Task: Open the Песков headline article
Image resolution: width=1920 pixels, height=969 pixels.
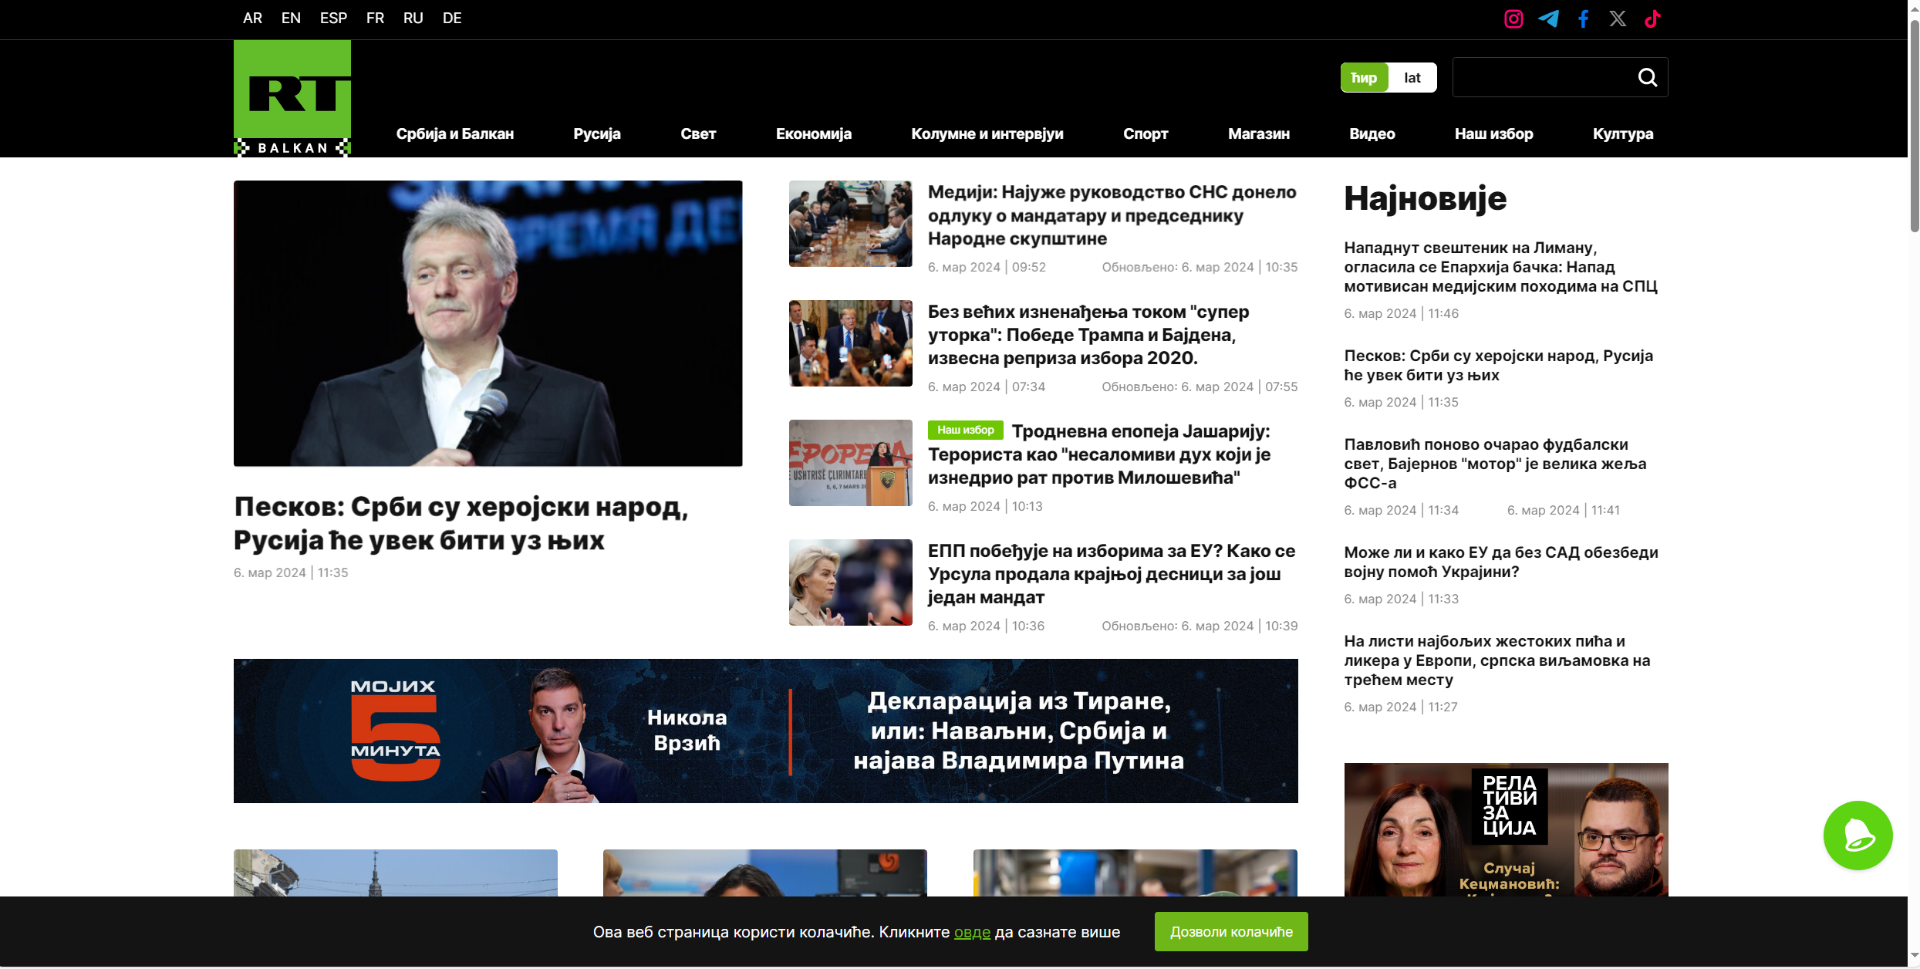Action: (x=460, y=523)
